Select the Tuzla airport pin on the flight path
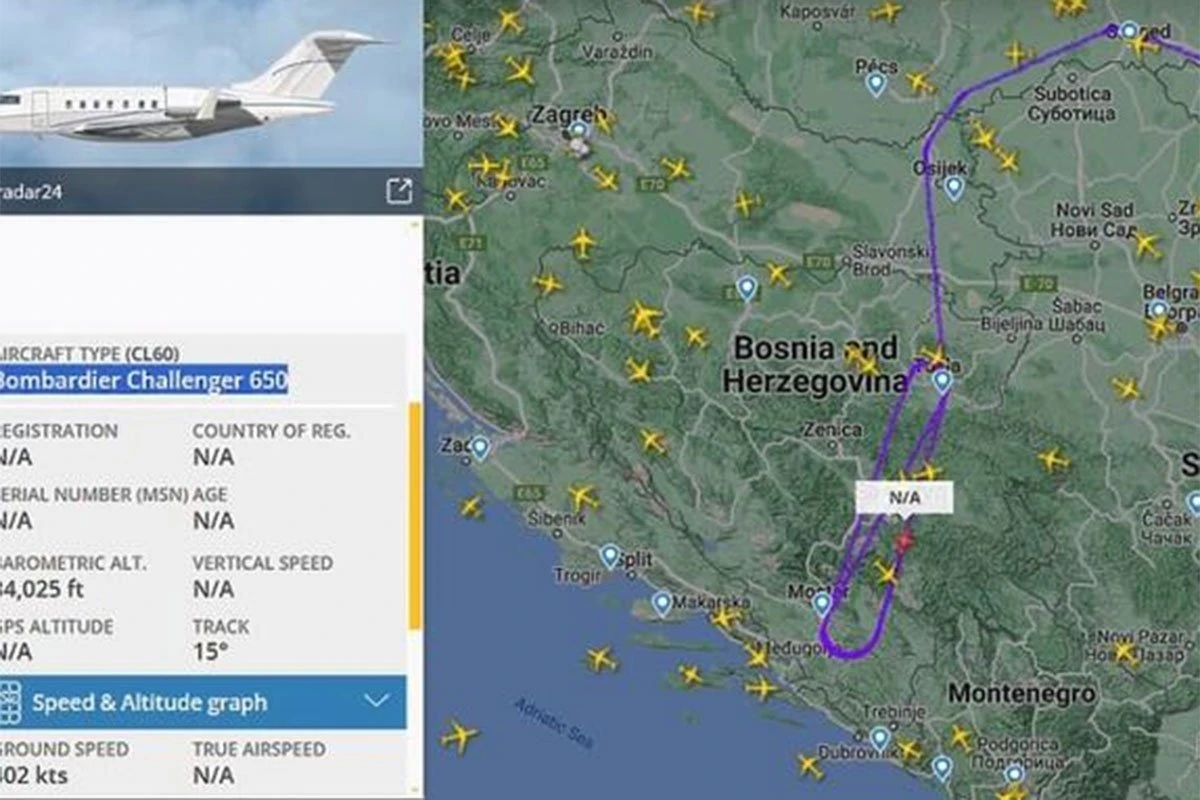Image resolution: width=1200 pixels, height=800 pixels. point(942,380)
